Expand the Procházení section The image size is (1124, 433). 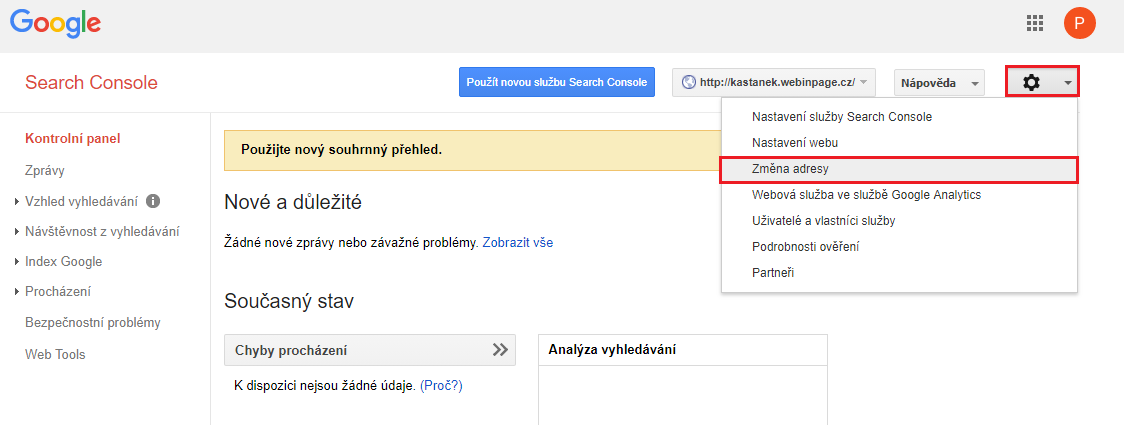tap(57, 292)
